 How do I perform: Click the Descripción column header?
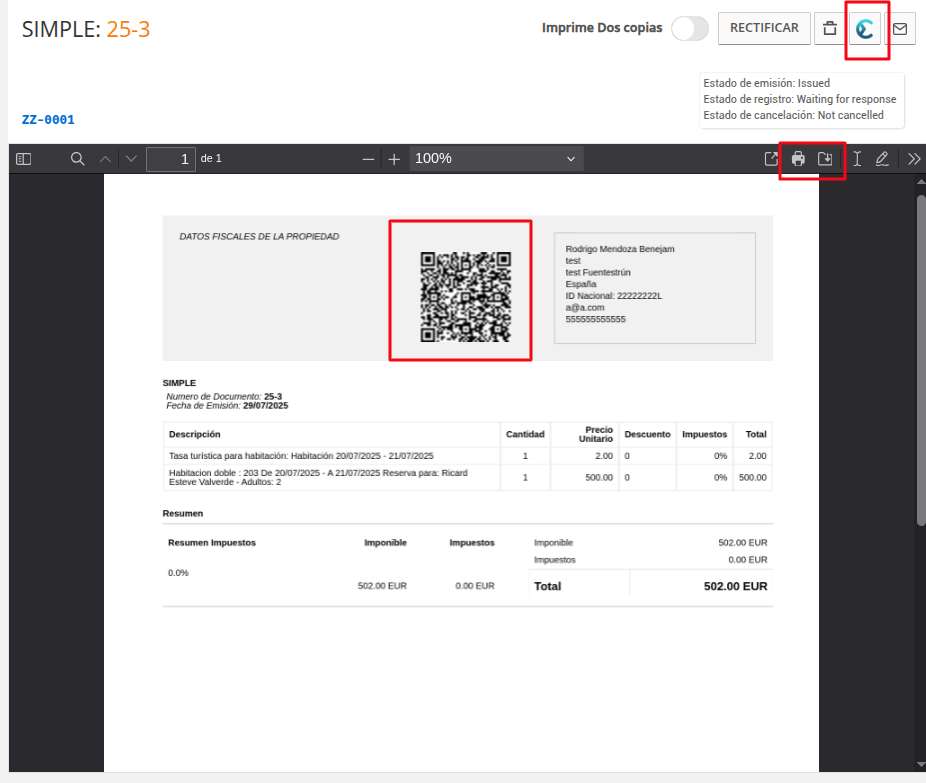coord(194,435)
